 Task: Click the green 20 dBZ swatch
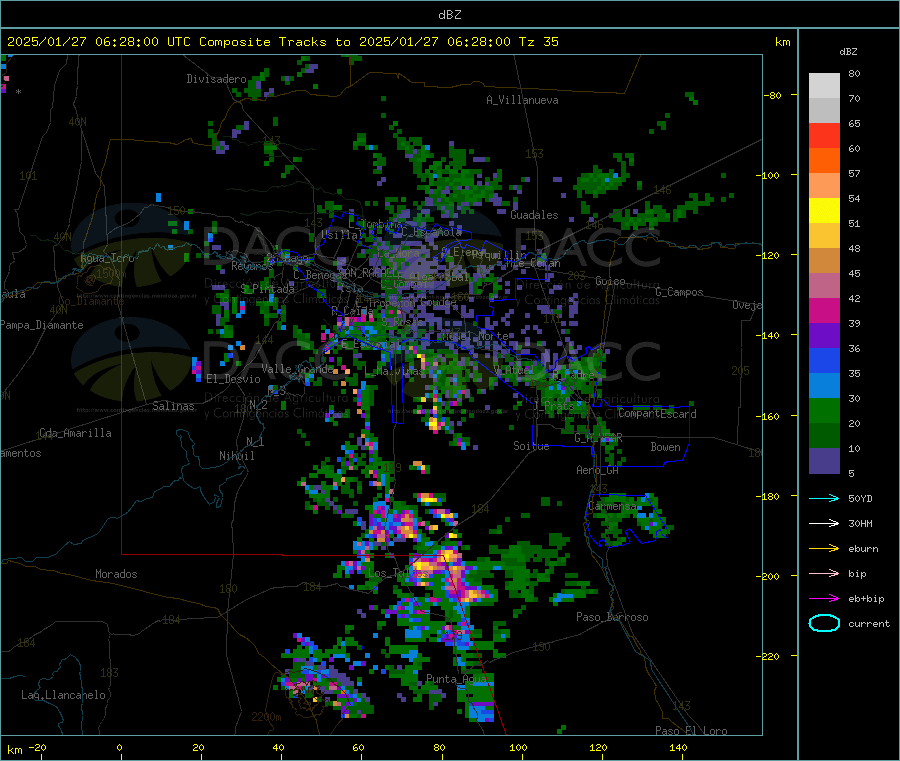[x=824, y=410]
